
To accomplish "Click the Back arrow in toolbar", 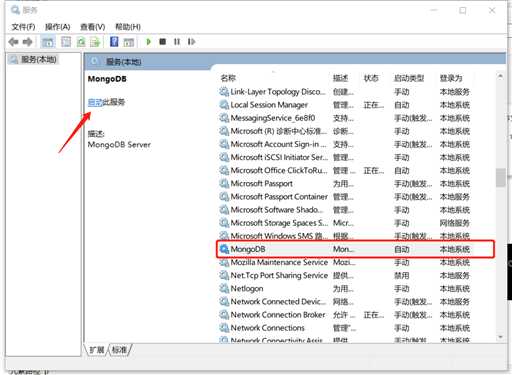I will (13, 42).
